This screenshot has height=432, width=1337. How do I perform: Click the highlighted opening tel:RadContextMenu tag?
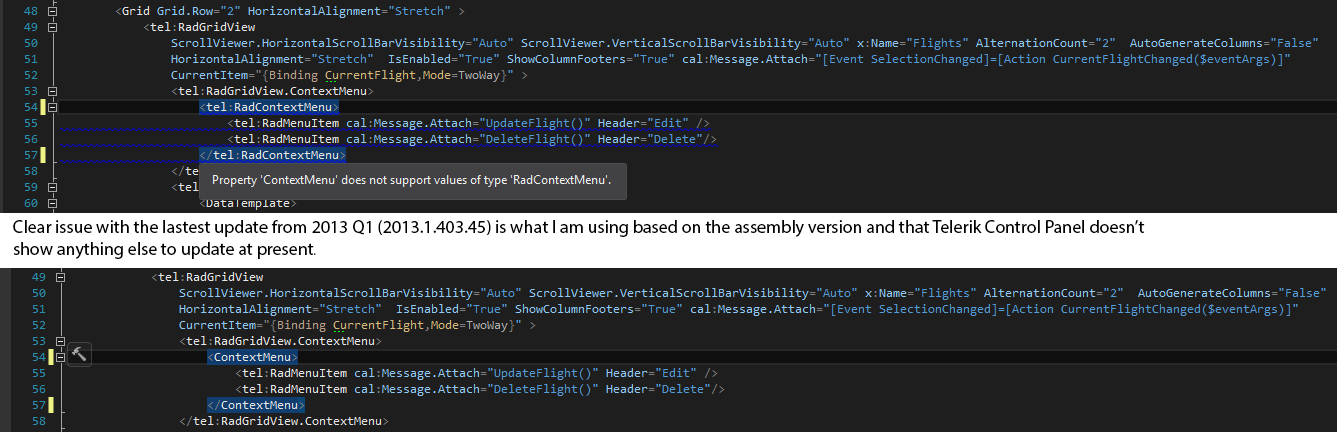269,107
